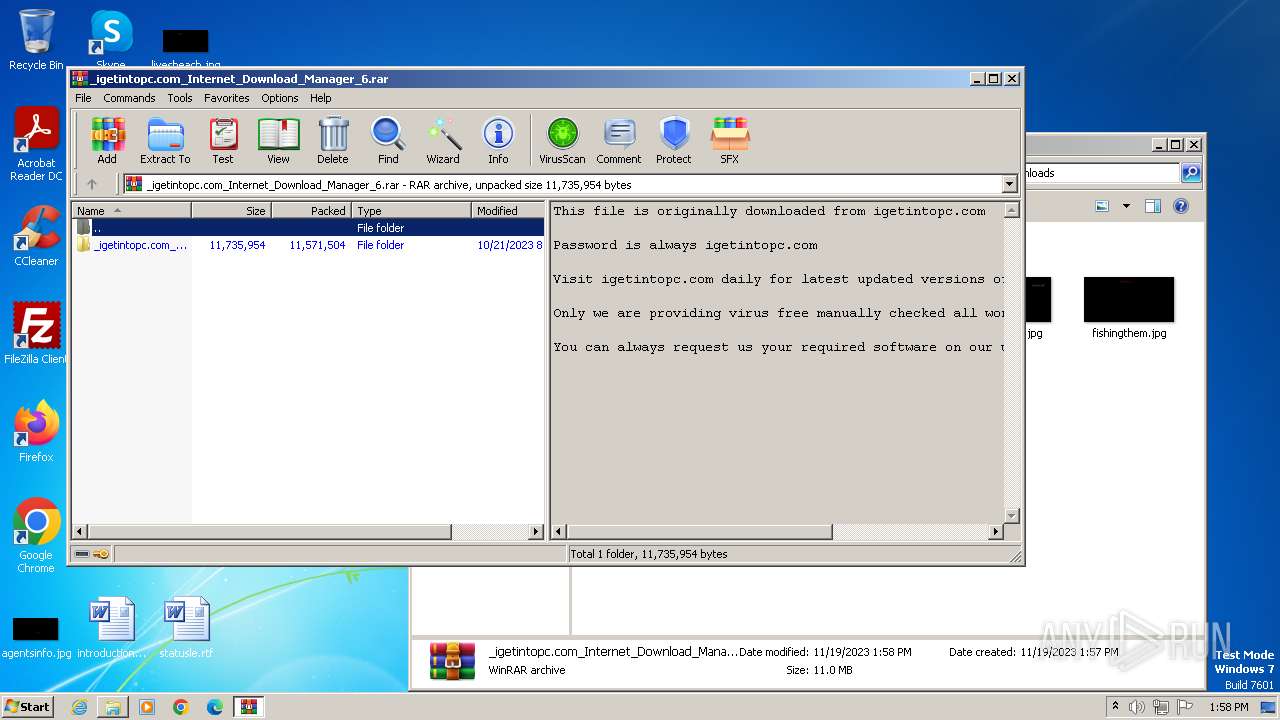
Task: Sort by Type column header
Action: click(x=412, y=210)
